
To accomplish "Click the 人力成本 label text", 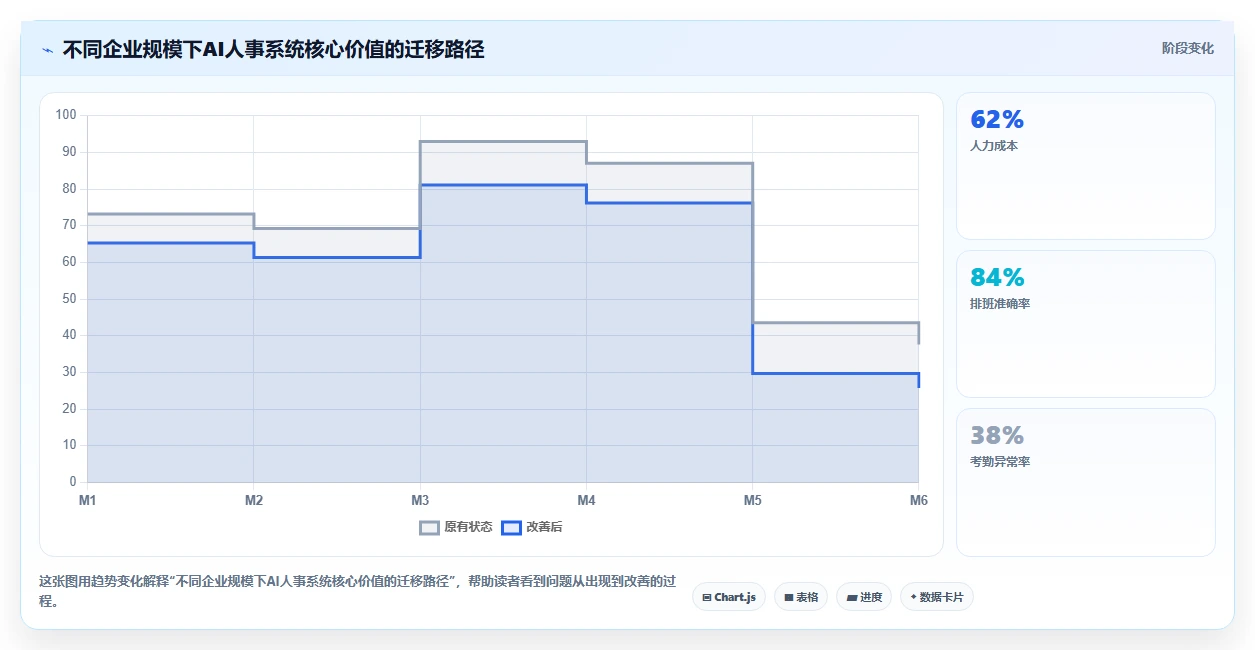I will click(x=994, y=146).
